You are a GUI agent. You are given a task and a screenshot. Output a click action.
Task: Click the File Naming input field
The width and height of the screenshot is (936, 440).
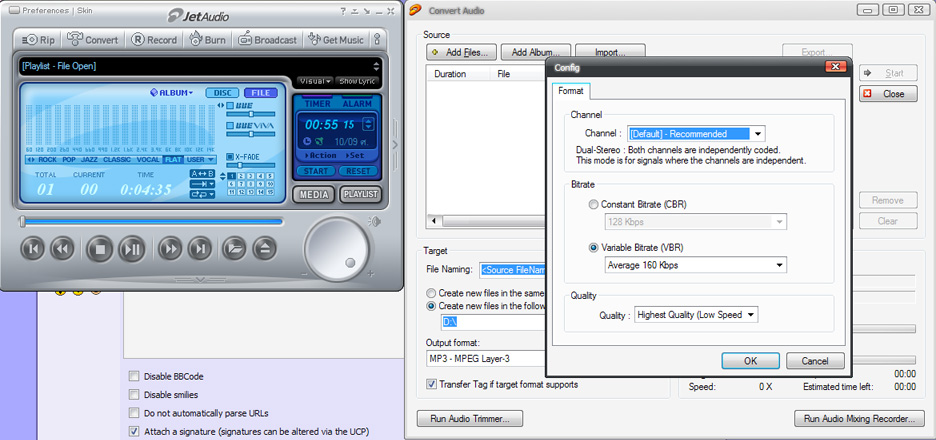[x=513, y=270]
